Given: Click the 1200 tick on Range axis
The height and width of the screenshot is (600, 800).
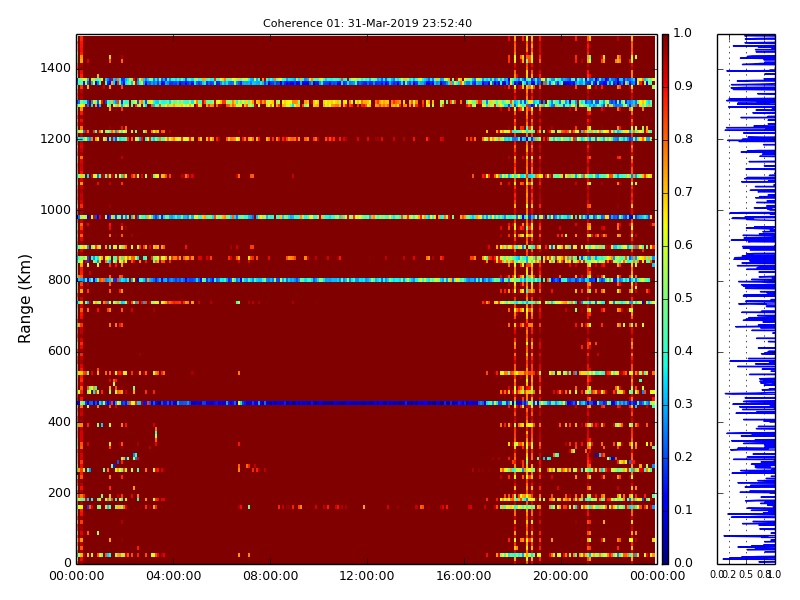Looking at the screenshot, I should pos(55,139).
